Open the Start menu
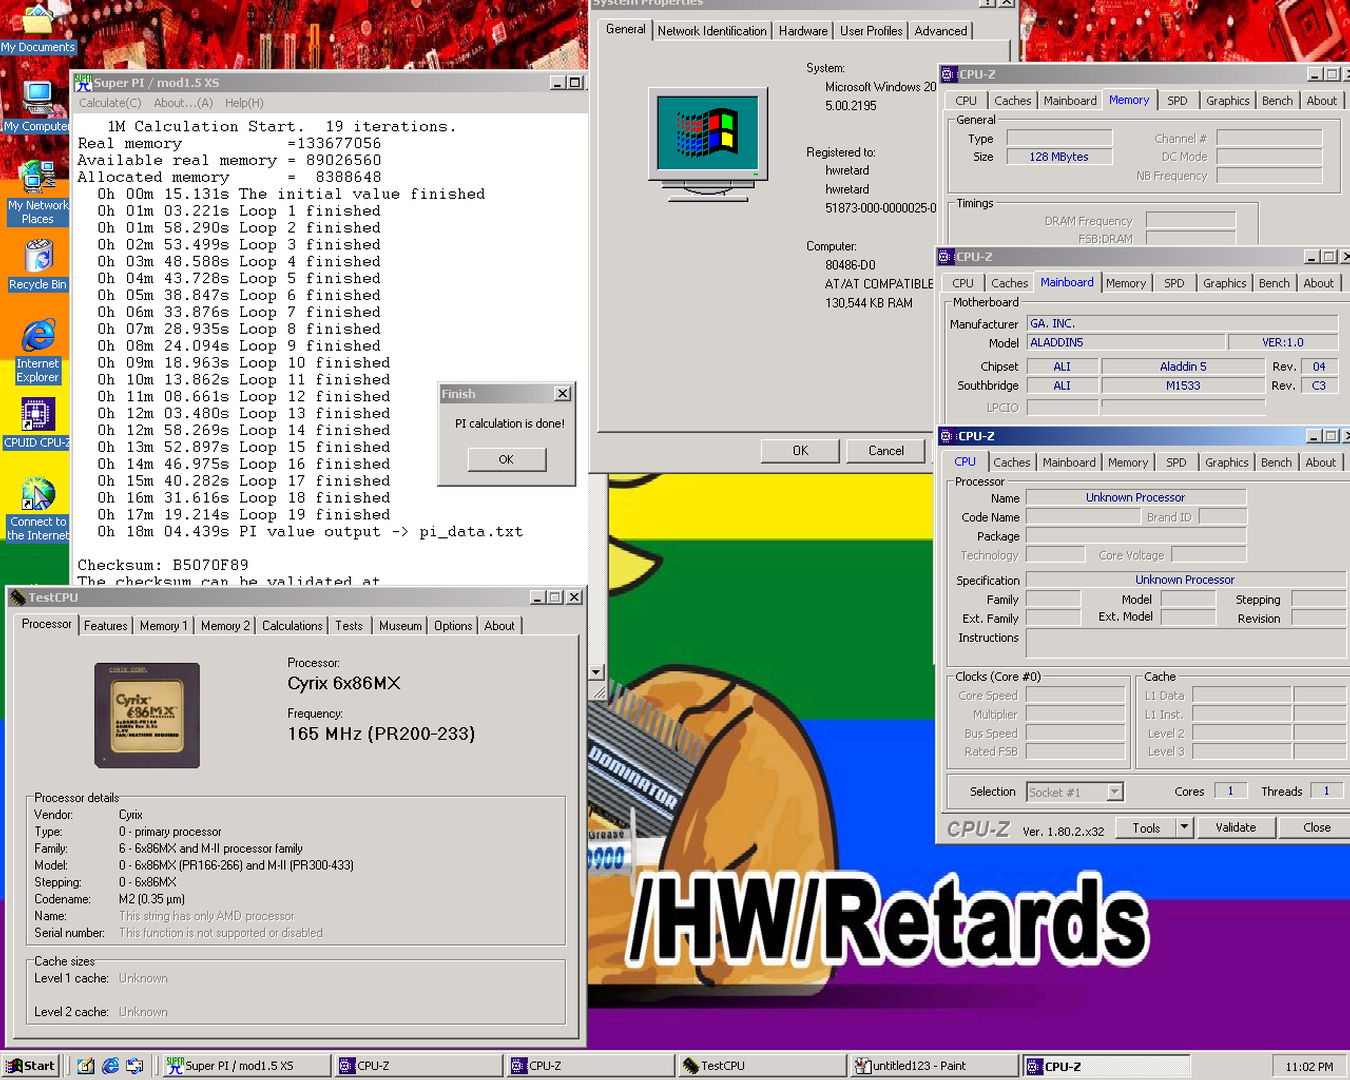 pos(30,1066)
